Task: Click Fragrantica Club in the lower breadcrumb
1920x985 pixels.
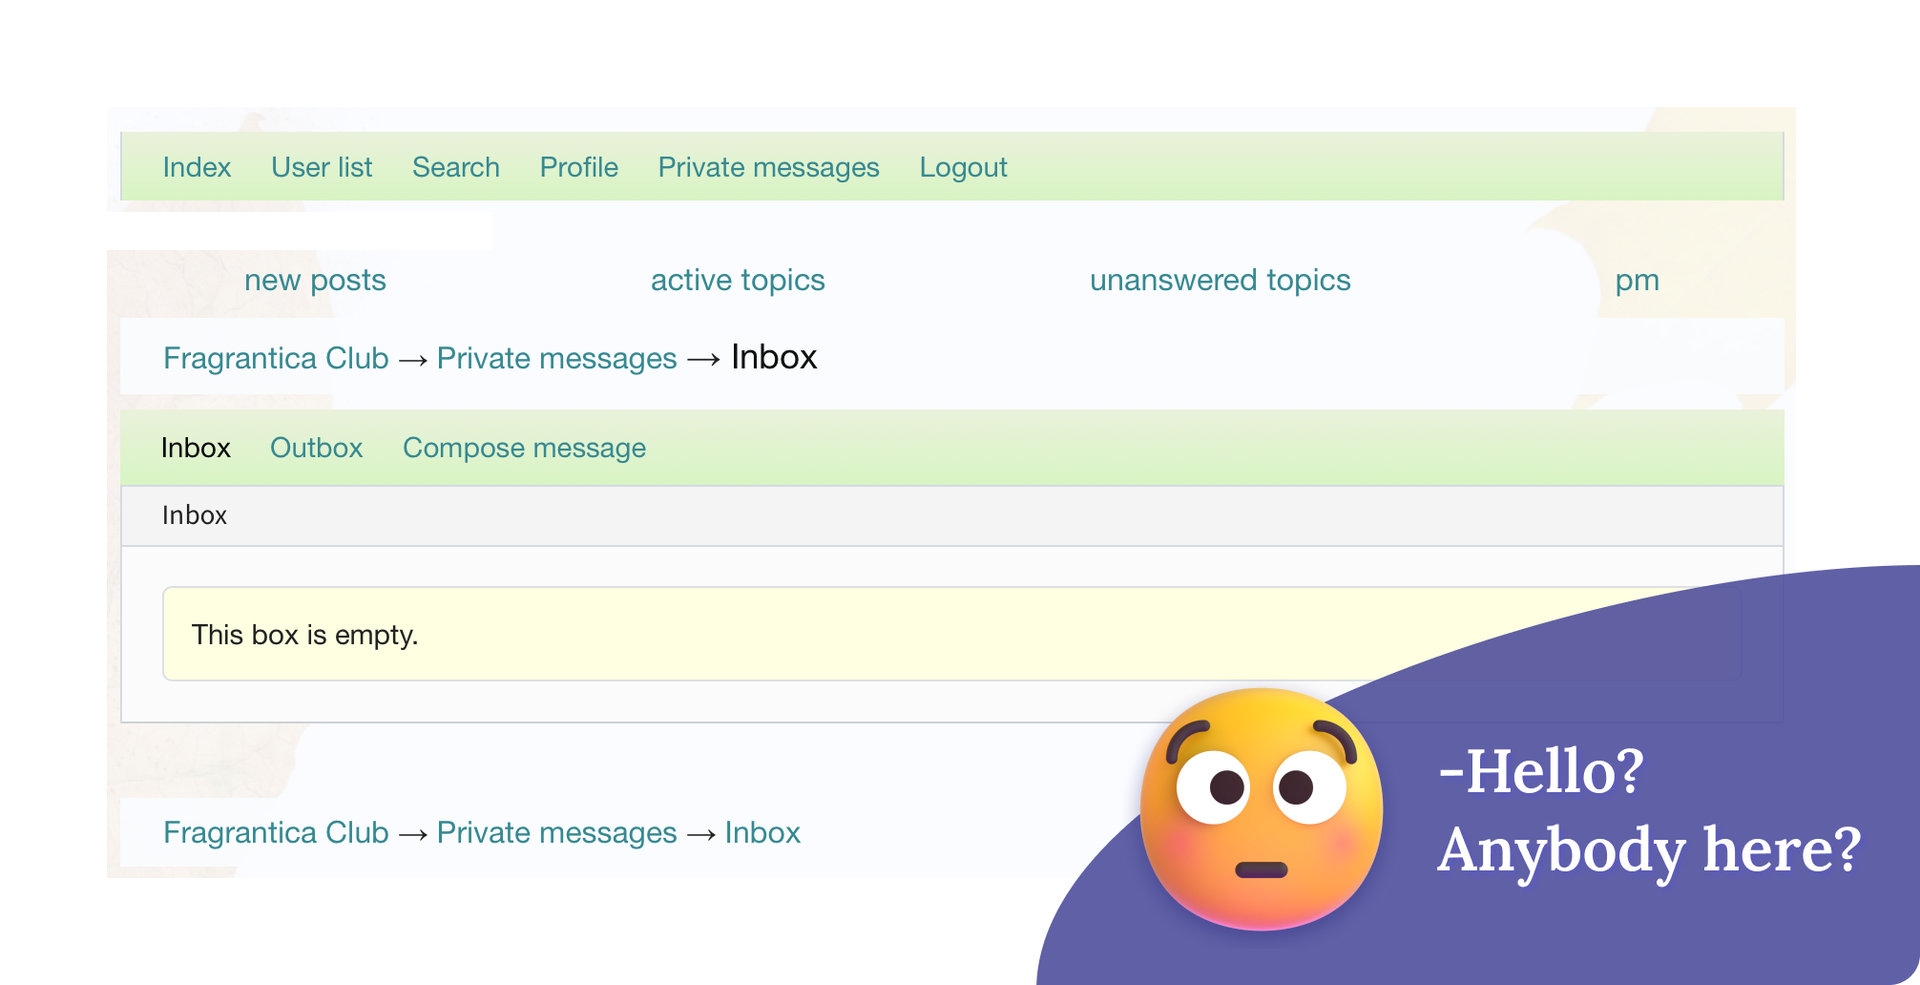Action: (275, 832)
